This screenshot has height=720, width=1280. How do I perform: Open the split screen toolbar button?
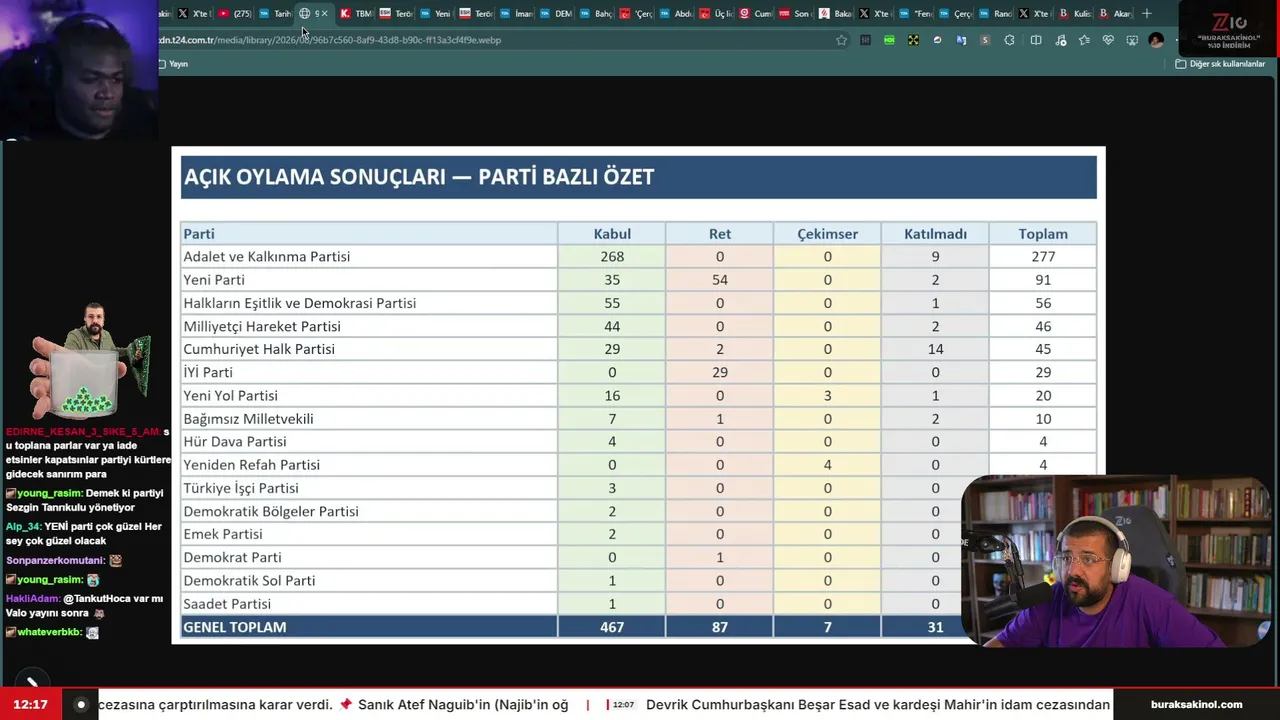(x=1036, y=40)
